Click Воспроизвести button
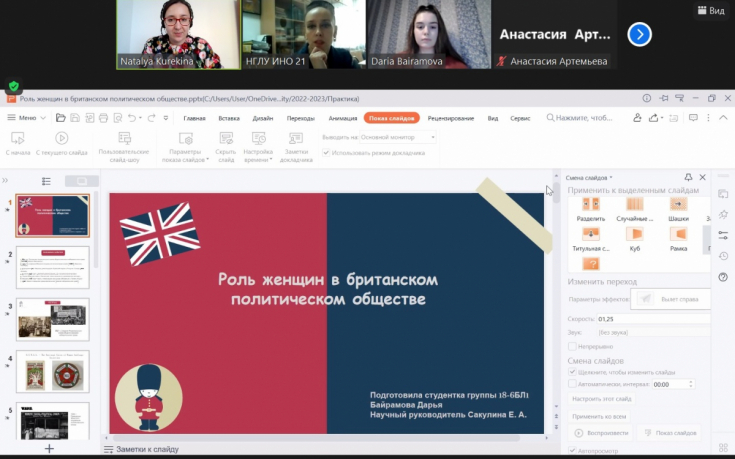The image size is (735, 459). click(601, 433)
